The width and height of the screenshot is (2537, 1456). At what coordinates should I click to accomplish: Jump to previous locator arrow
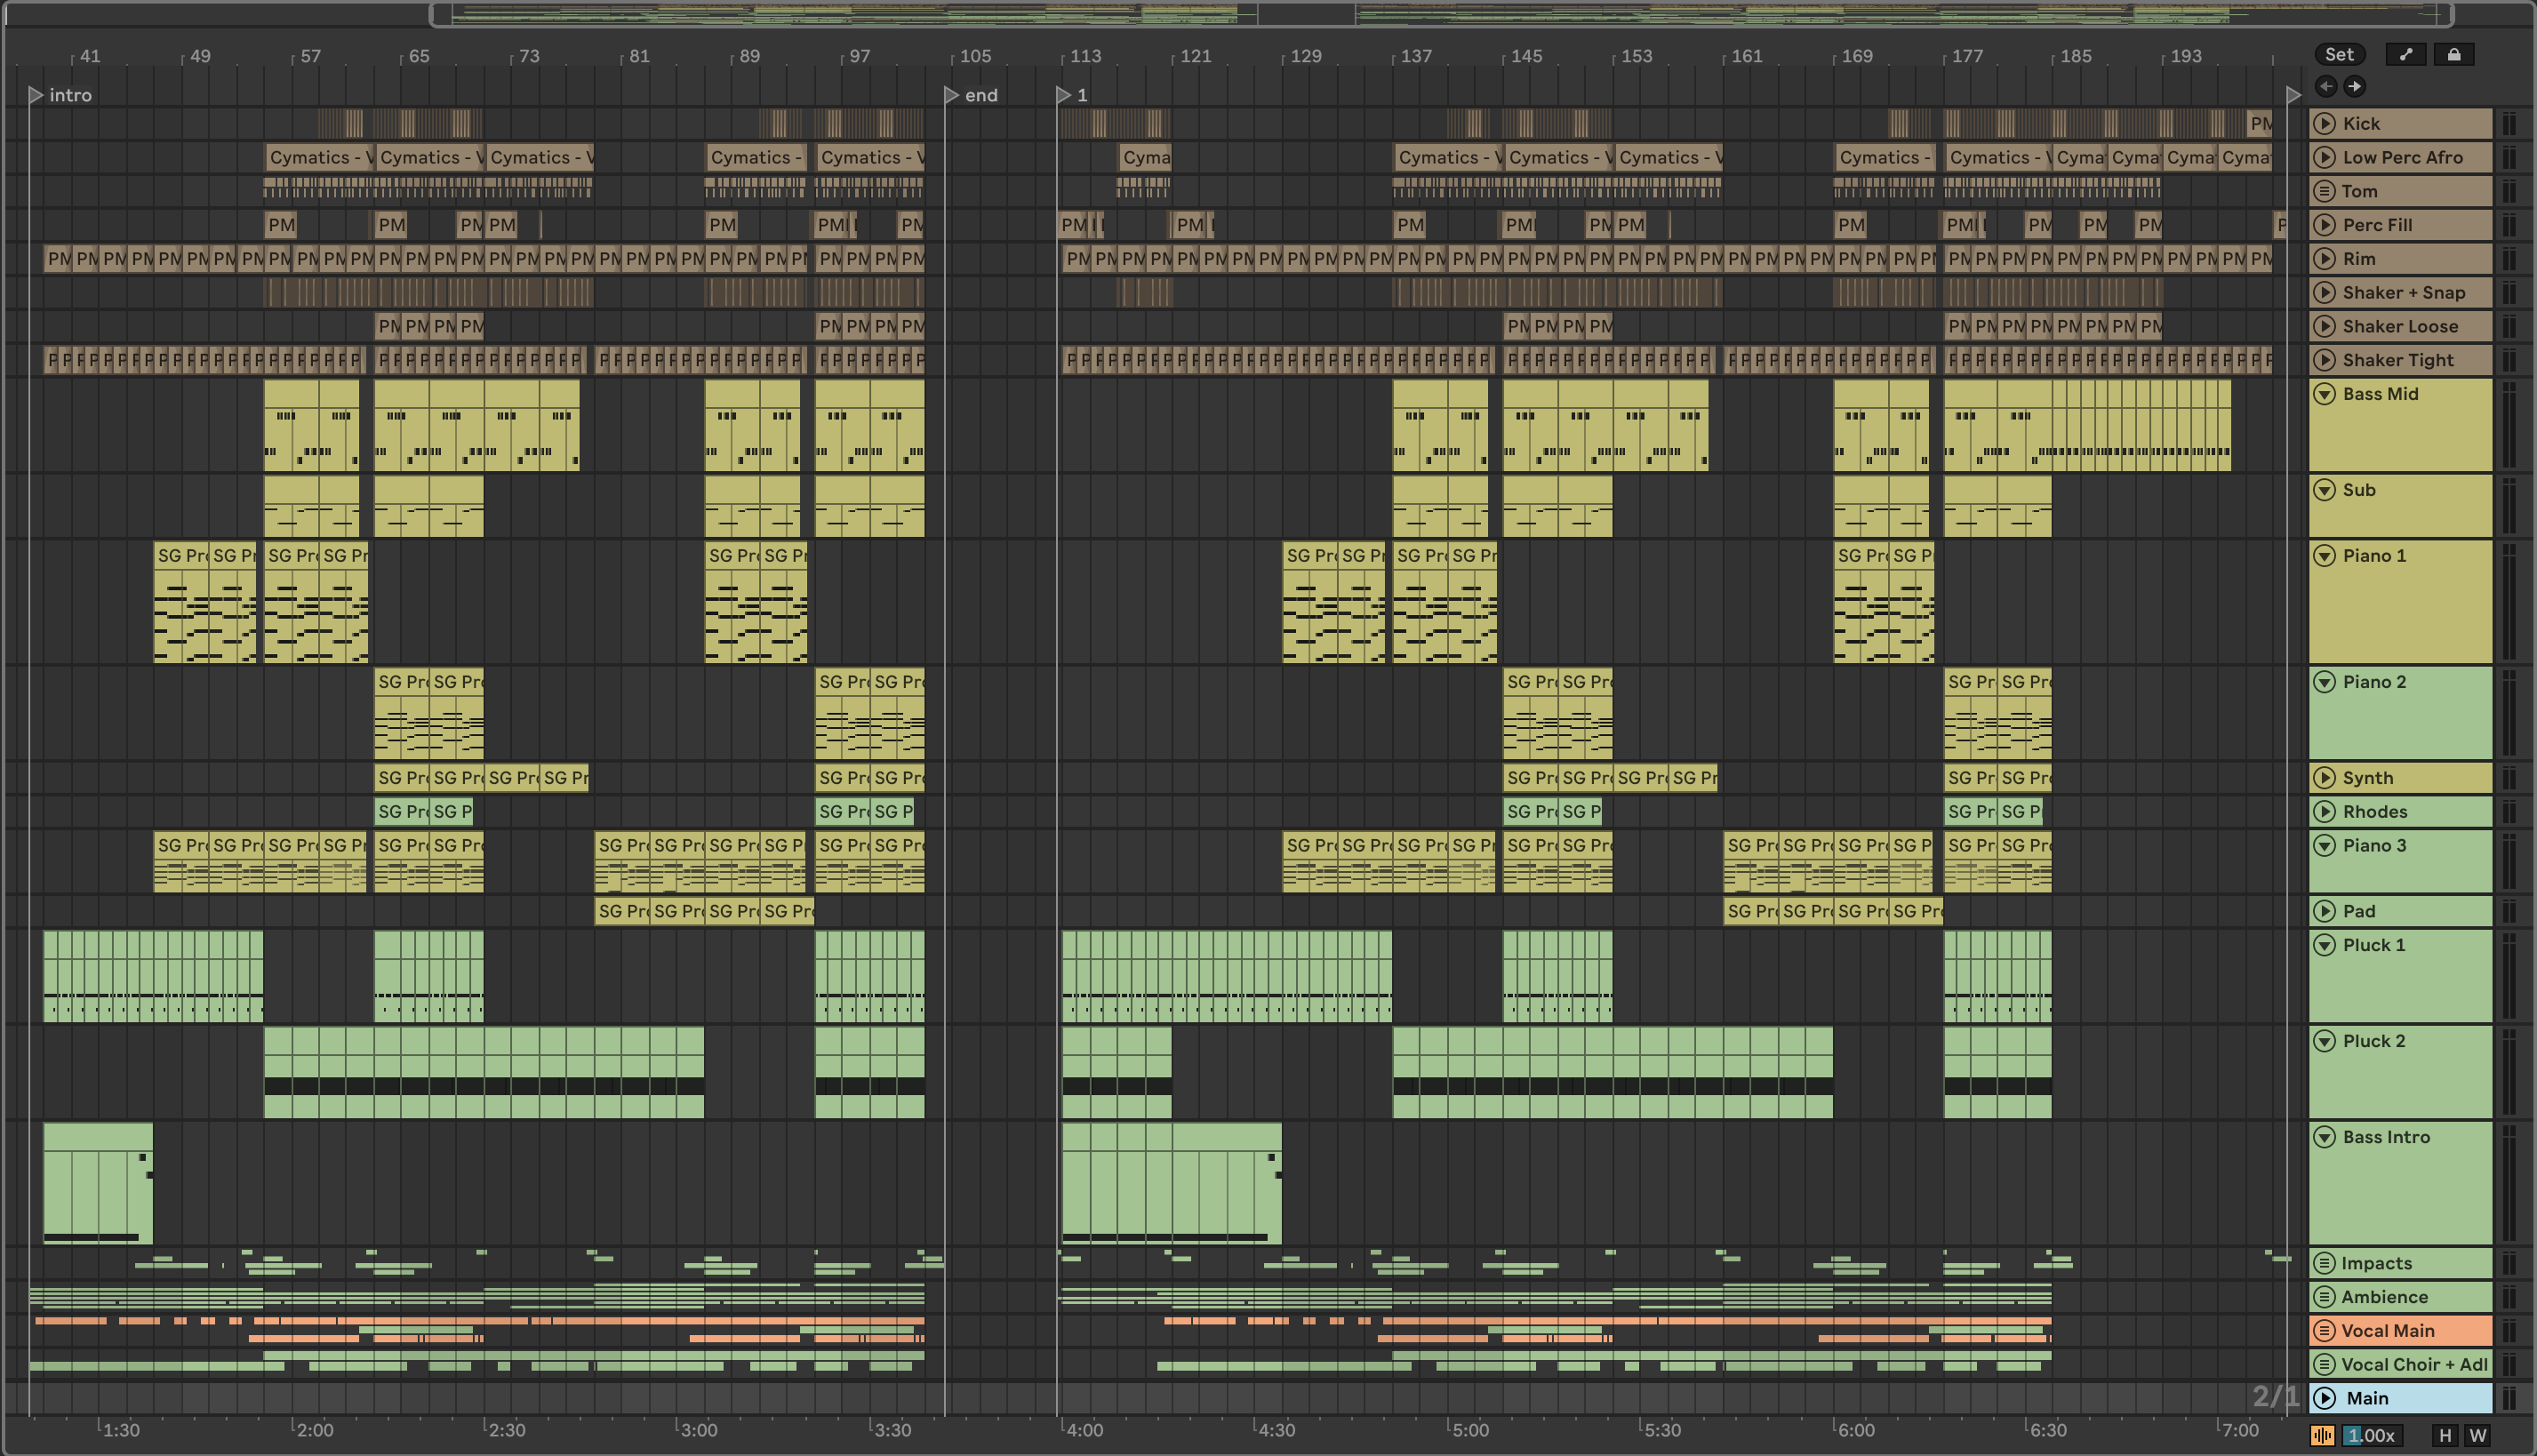click(x=2326, y=87)
